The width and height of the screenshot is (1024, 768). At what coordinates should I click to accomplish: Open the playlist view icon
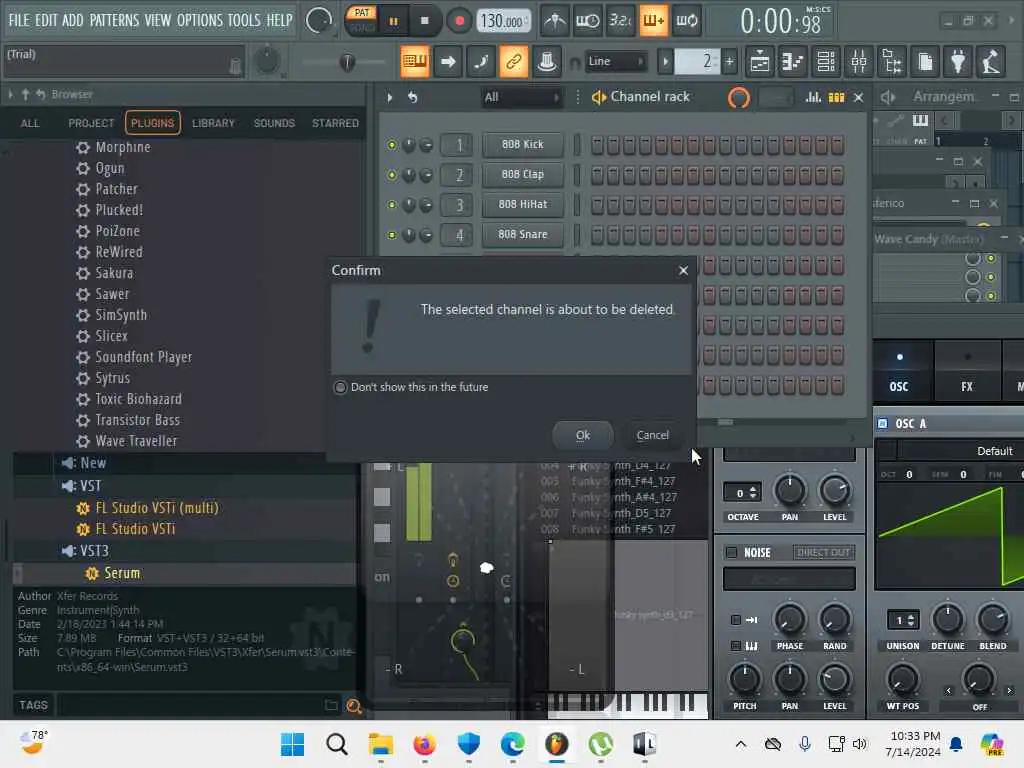pos(760,62)
